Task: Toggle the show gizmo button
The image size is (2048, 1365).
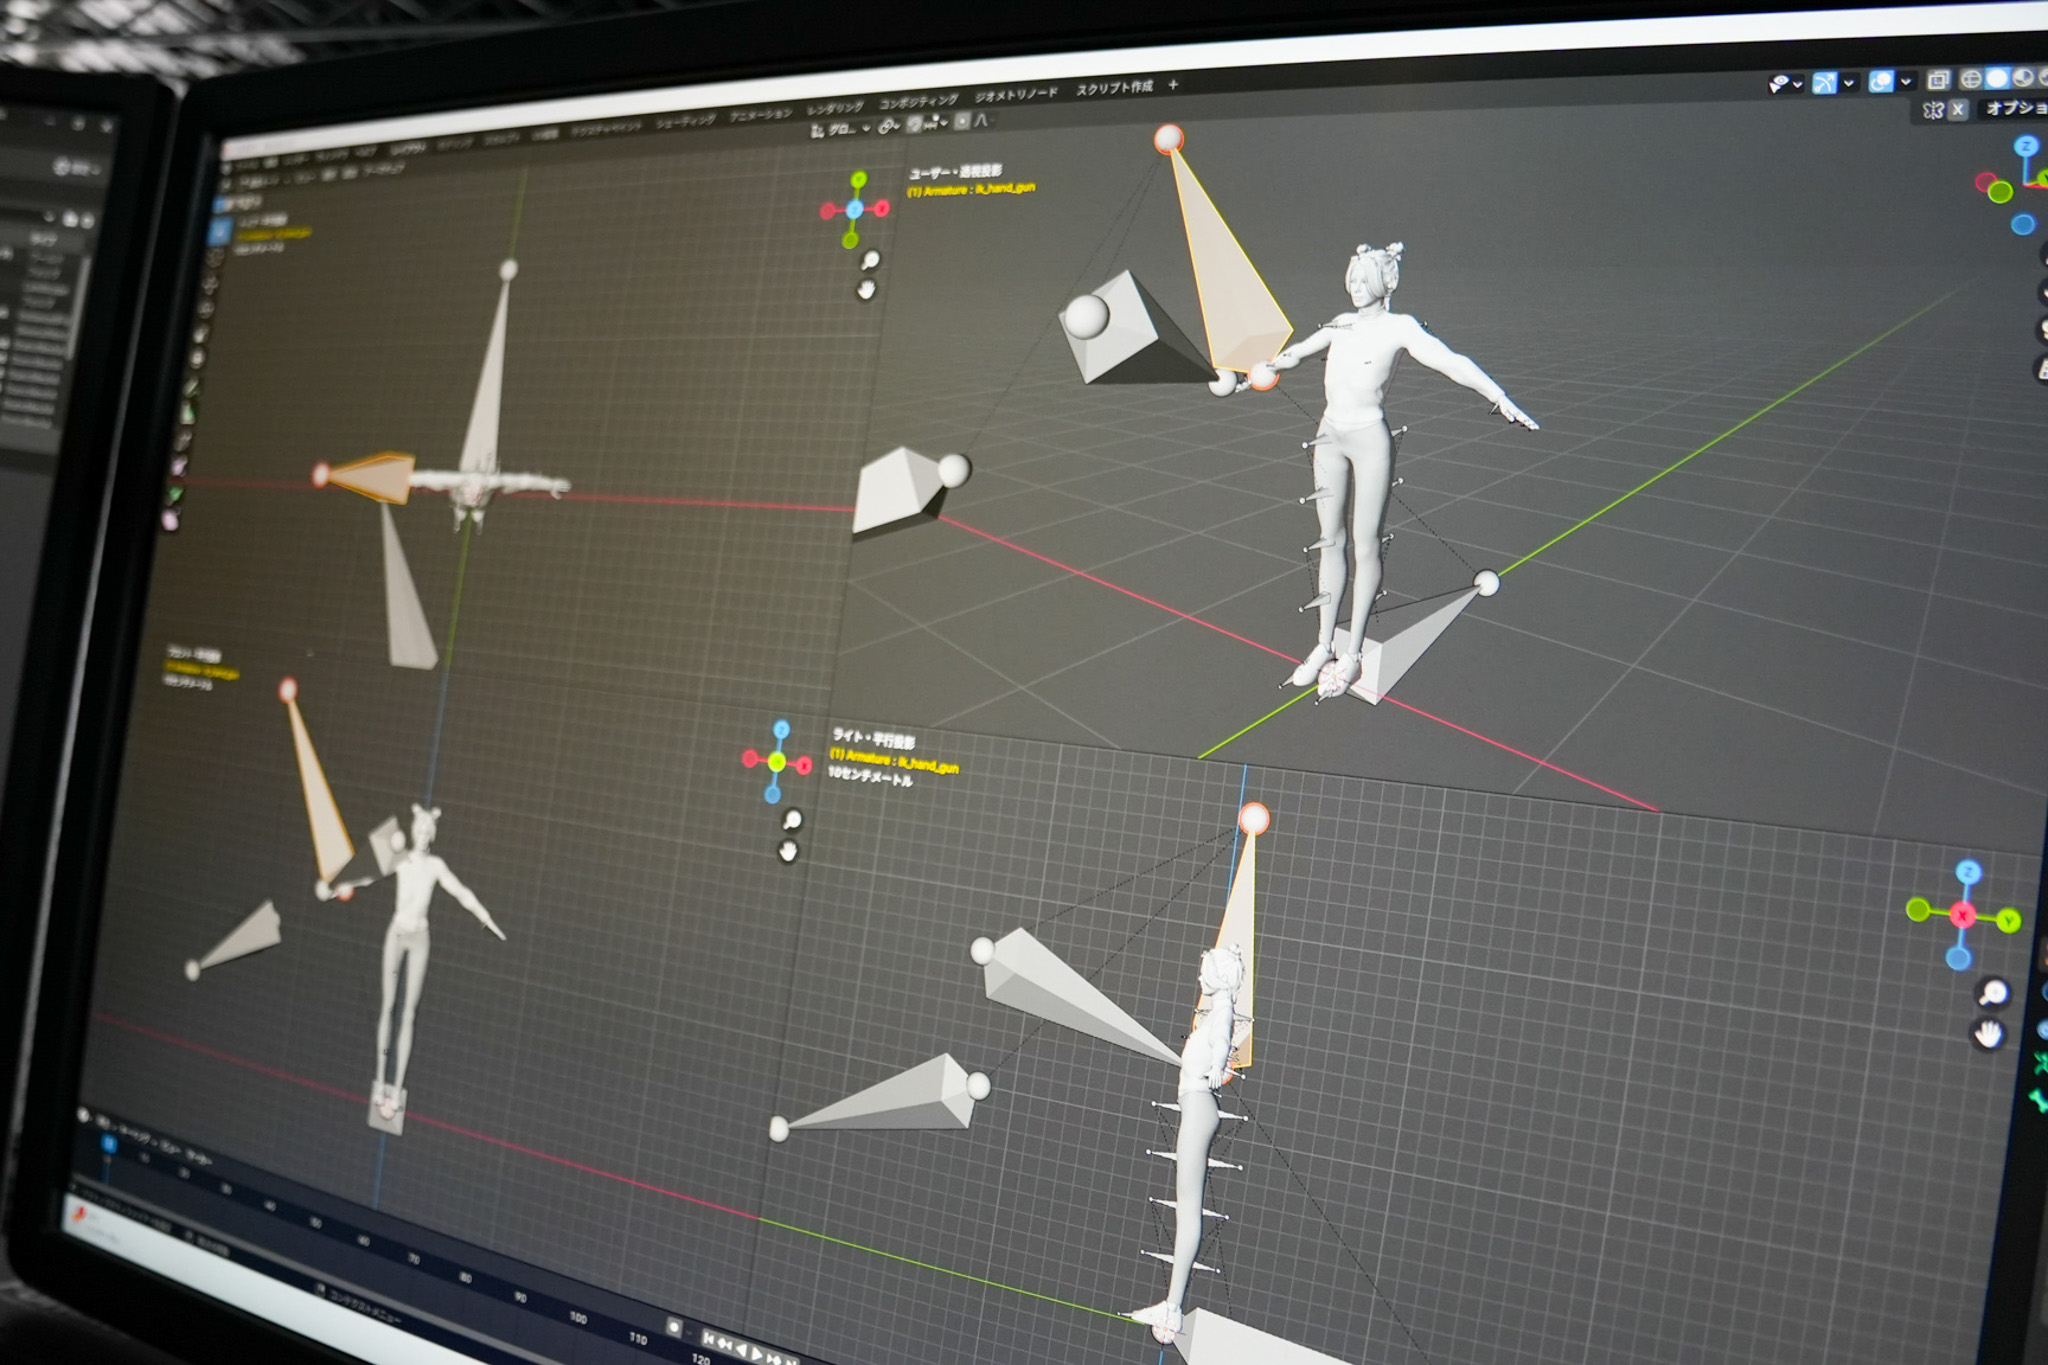Action: 1825,83
